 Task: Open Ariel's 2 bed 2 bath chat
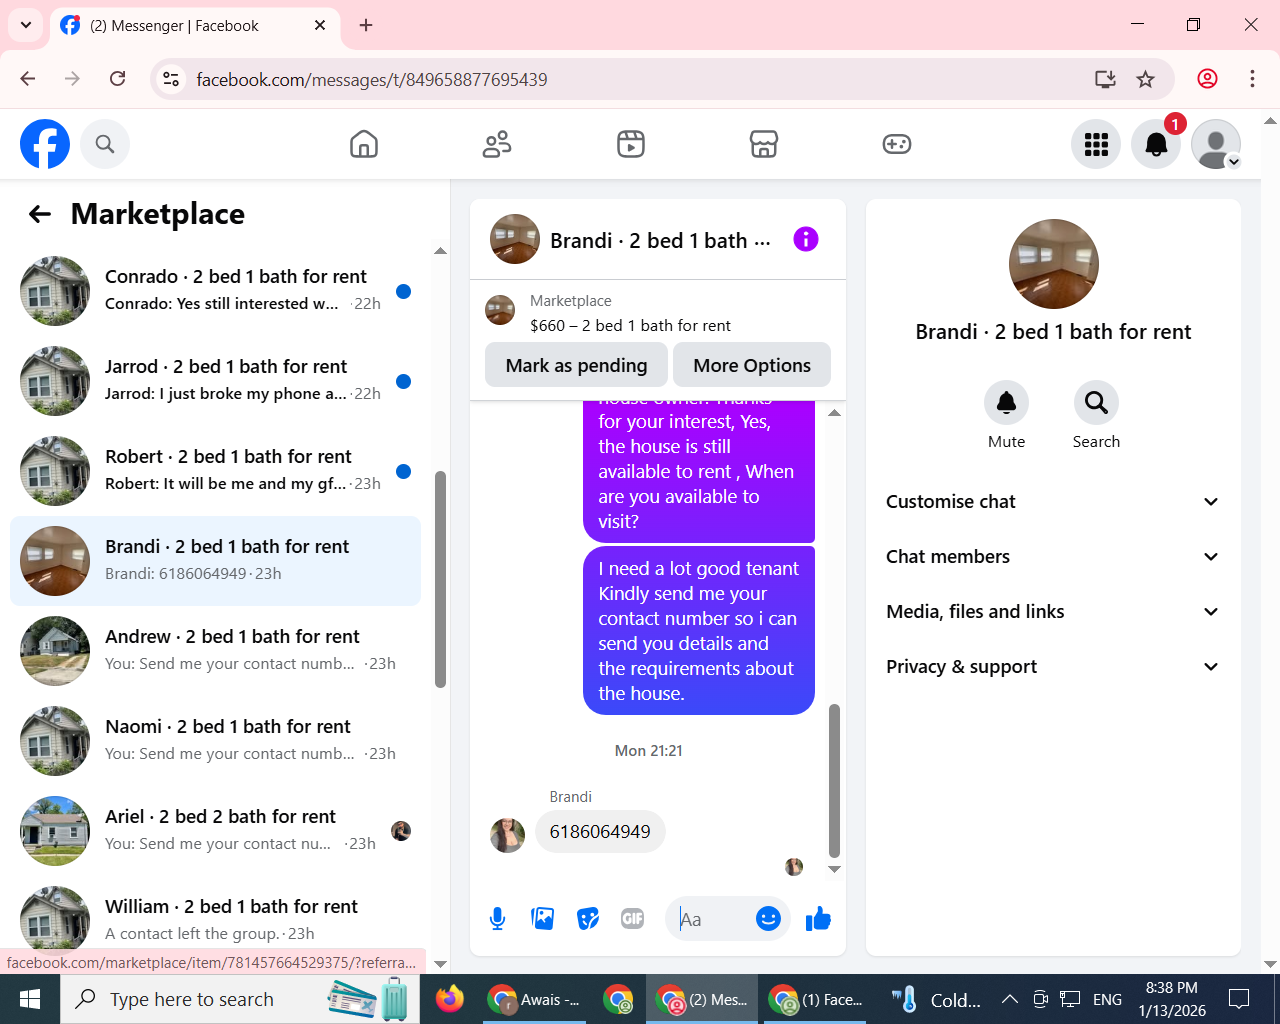(x=215, y=830)
